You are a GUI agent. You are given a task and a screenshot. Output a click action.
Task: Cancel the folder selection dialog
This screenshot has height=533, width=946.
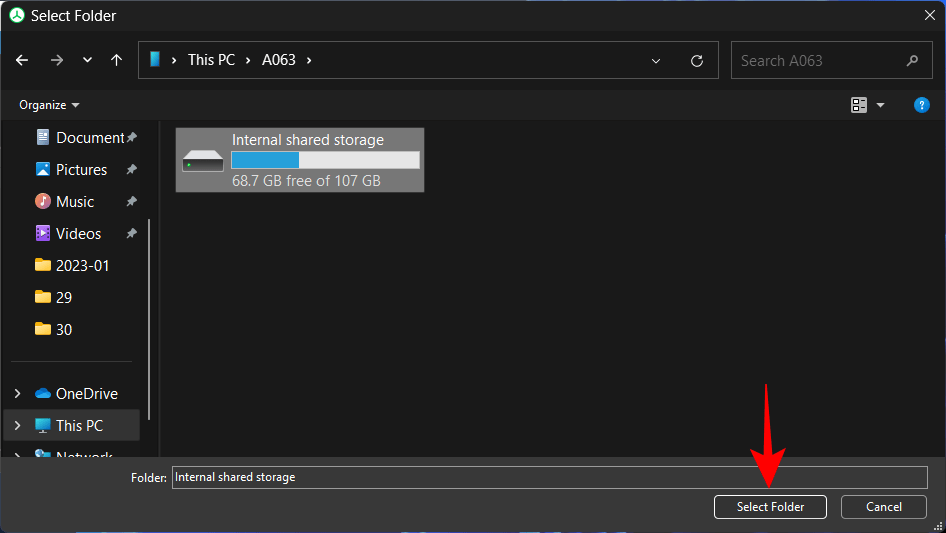[884, 507]
